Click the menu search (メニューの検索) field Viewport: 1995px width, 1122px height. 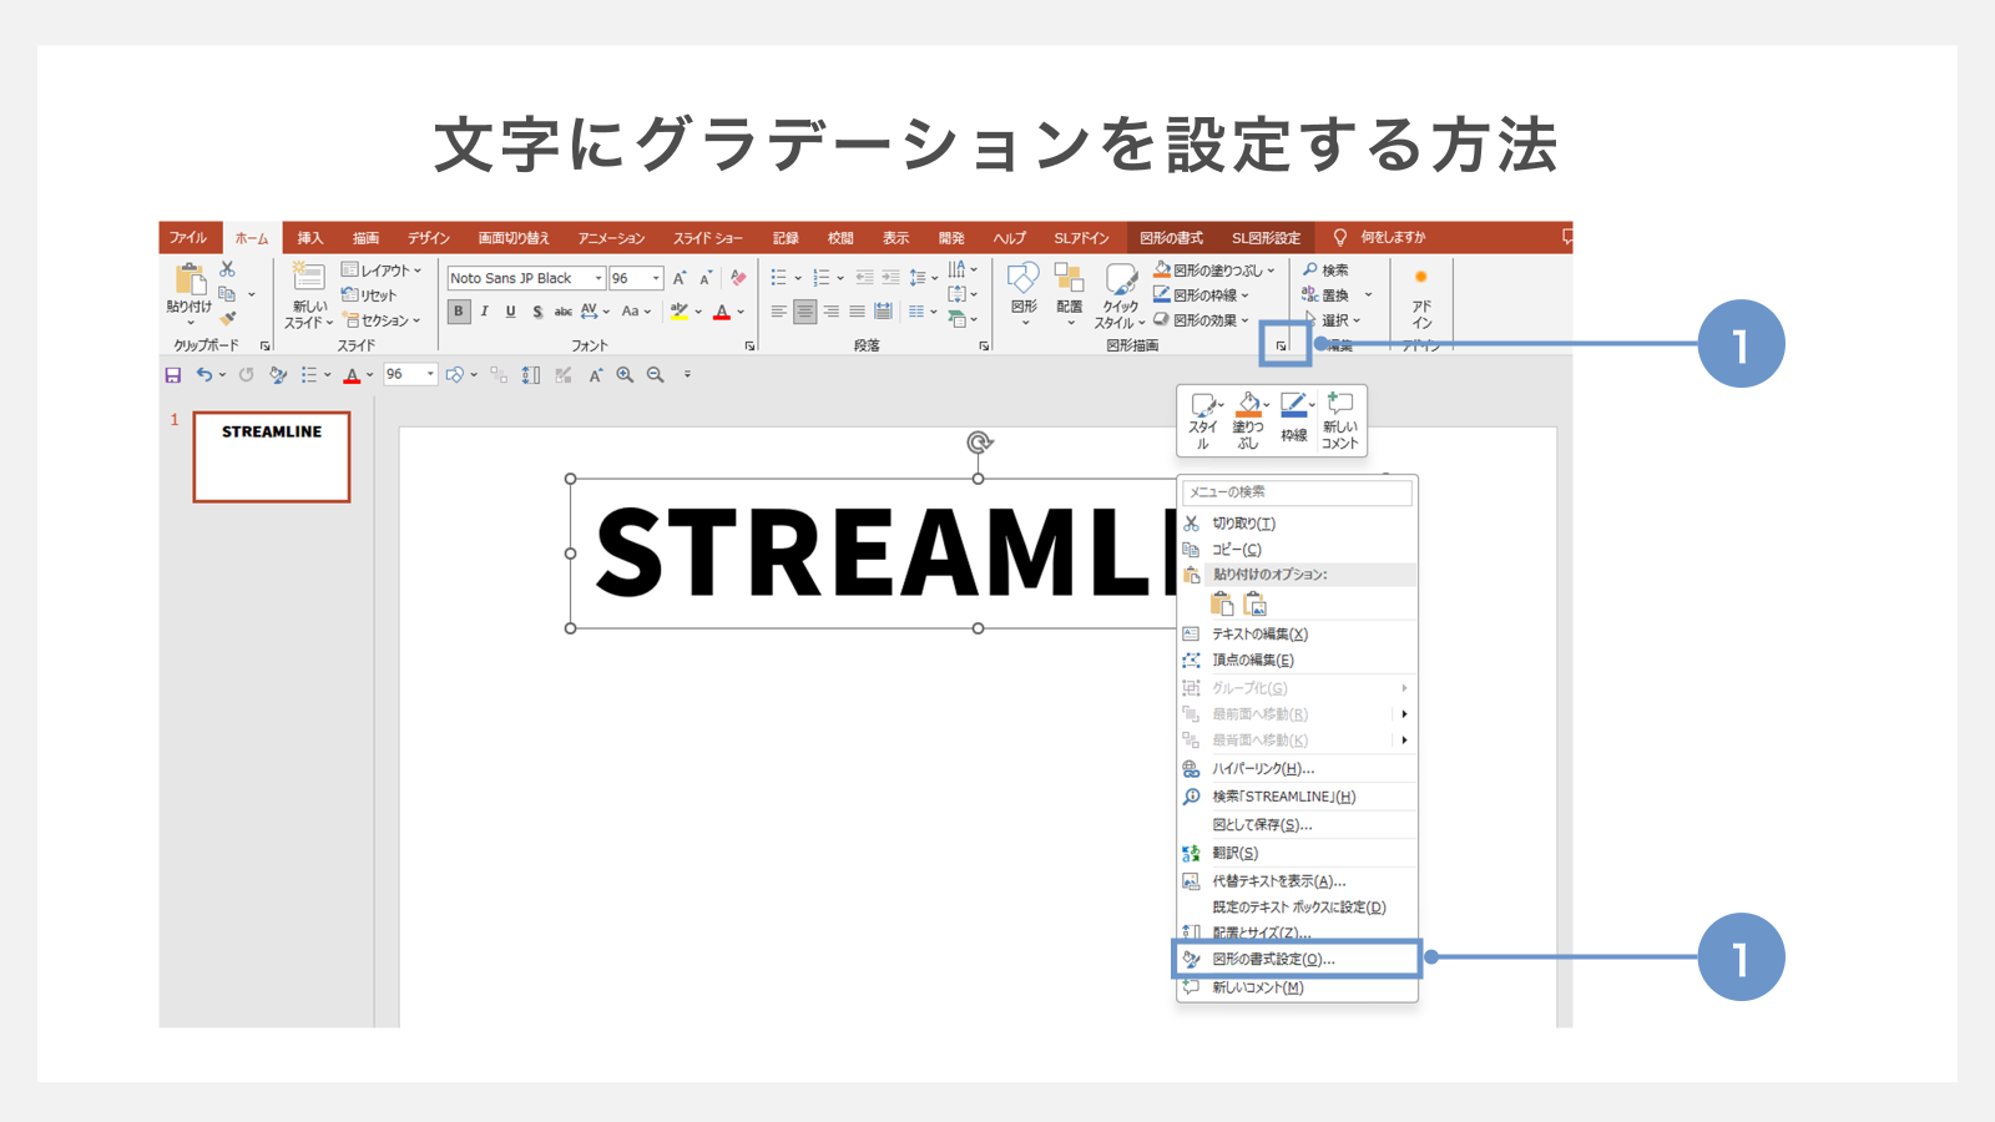1297,492
